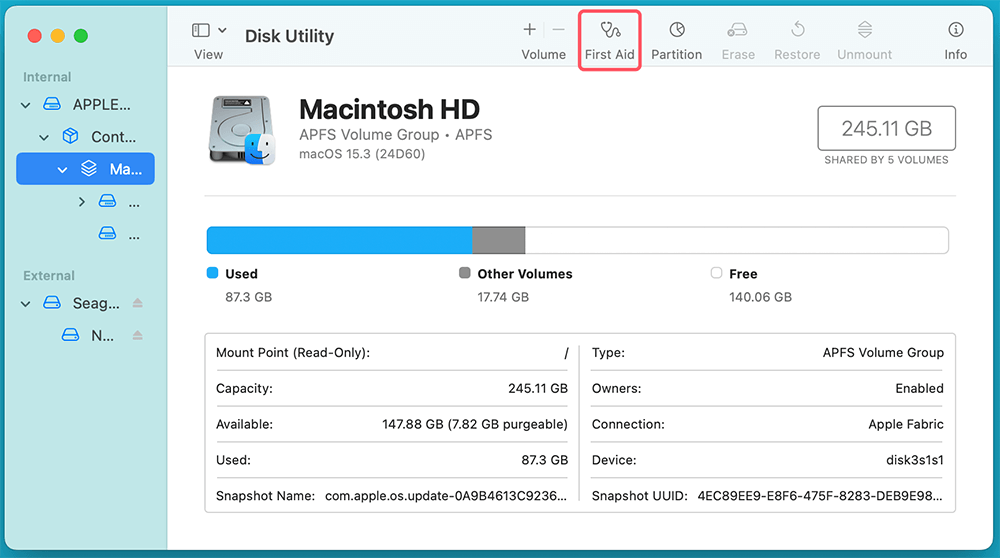The height and width of the screenshot is (558, 1000).
Task: Collapse the Seagate external drive chevron
Action: click(26, 303)
